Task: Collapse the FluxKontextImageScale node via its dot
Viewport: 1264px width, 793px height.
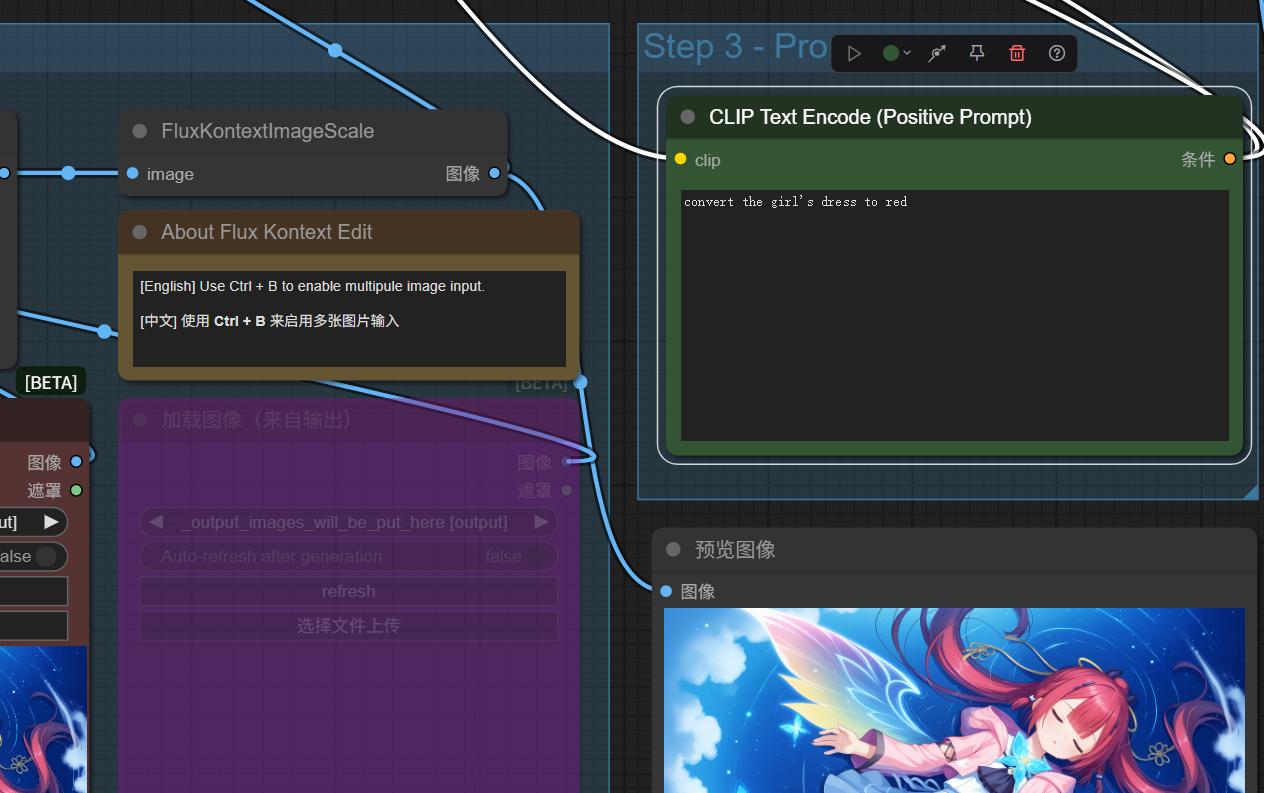Action: (140, 131)
